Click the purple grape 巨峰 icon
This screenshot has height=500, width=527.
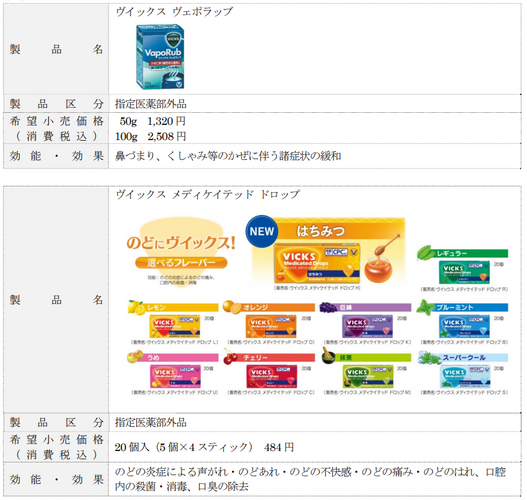click(328, 307)
